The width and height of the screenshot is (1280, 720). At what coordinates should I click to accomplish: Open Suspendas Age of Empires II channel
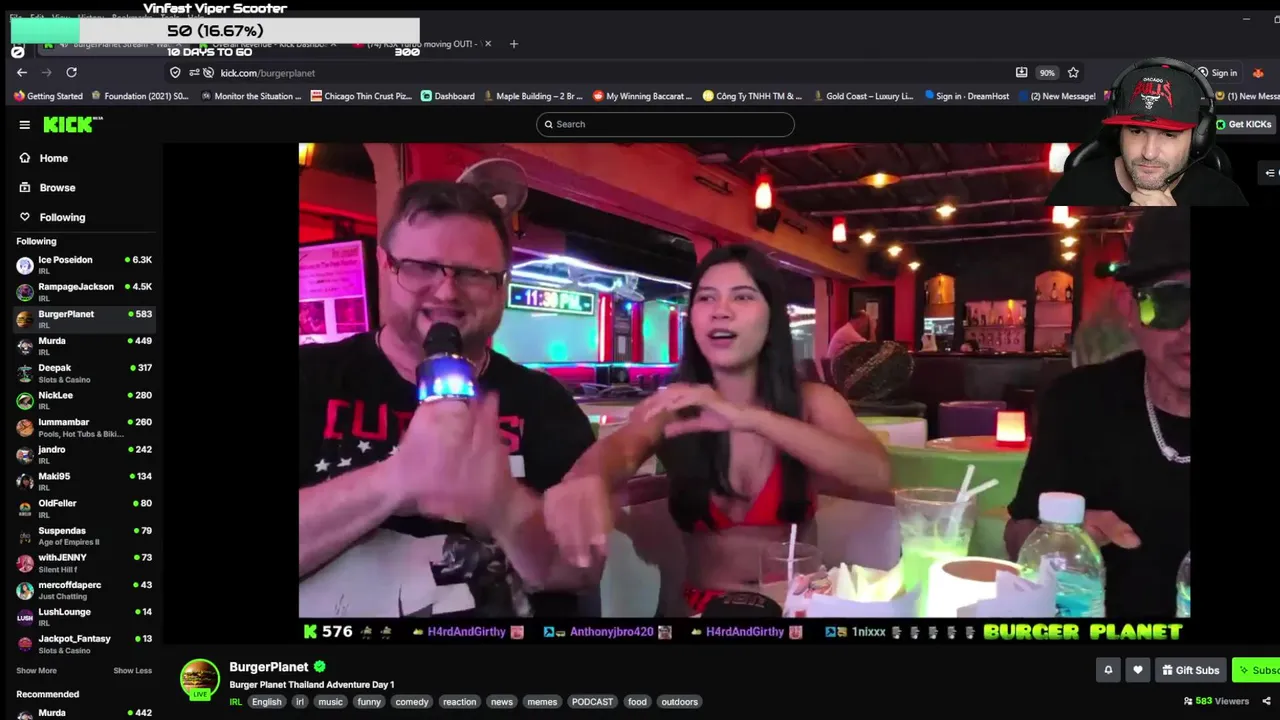(84, 536)
